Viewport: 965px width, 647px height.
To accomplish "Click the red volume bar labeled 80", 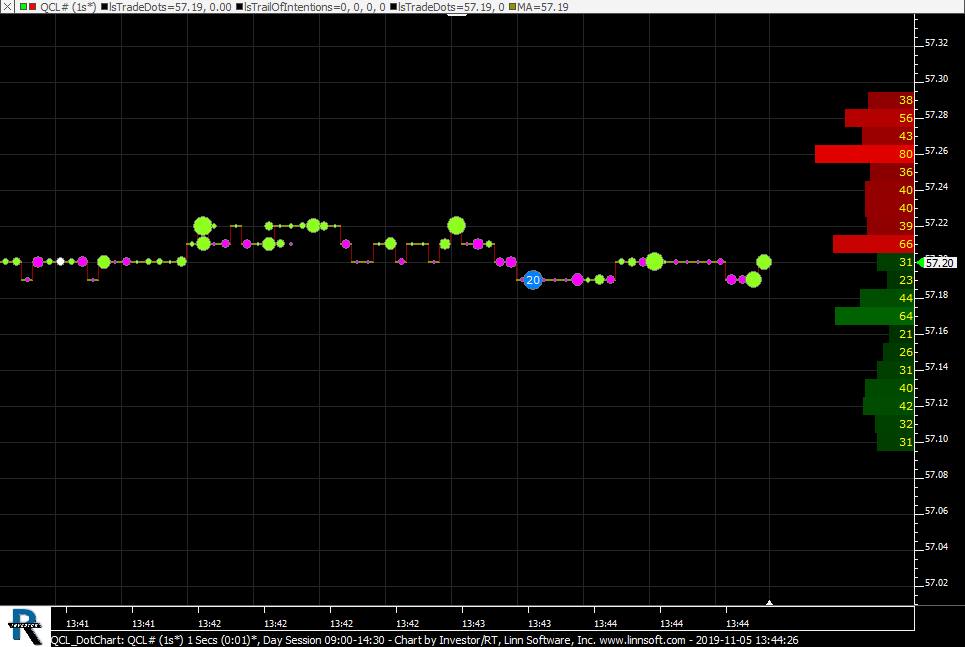I will (x=864, y=154).
